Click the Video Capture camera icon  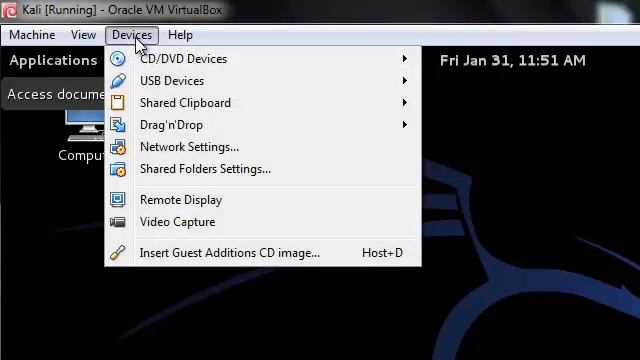tap(118, 222)
